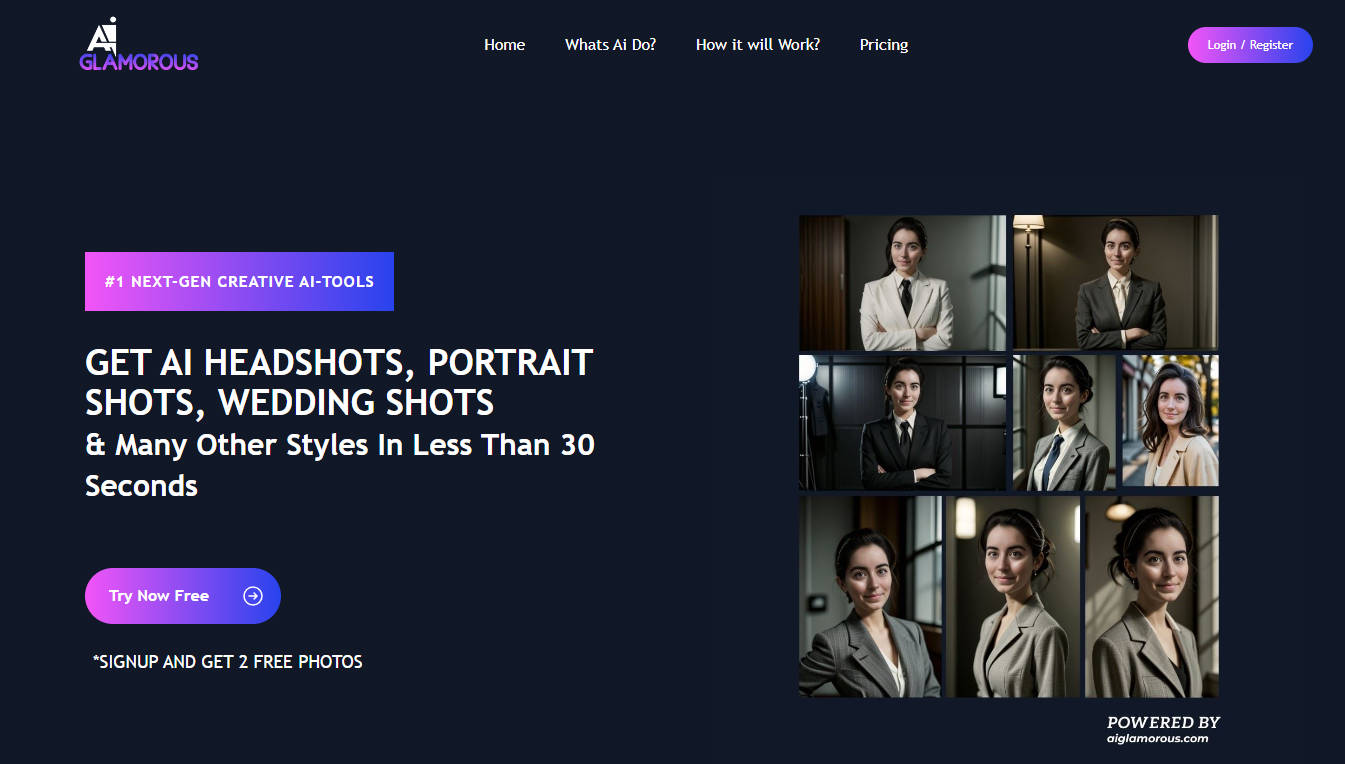Navigate to the Whats Ai Do? section
The height and width of the screenshot is (764, 1345).
point(610,44)
